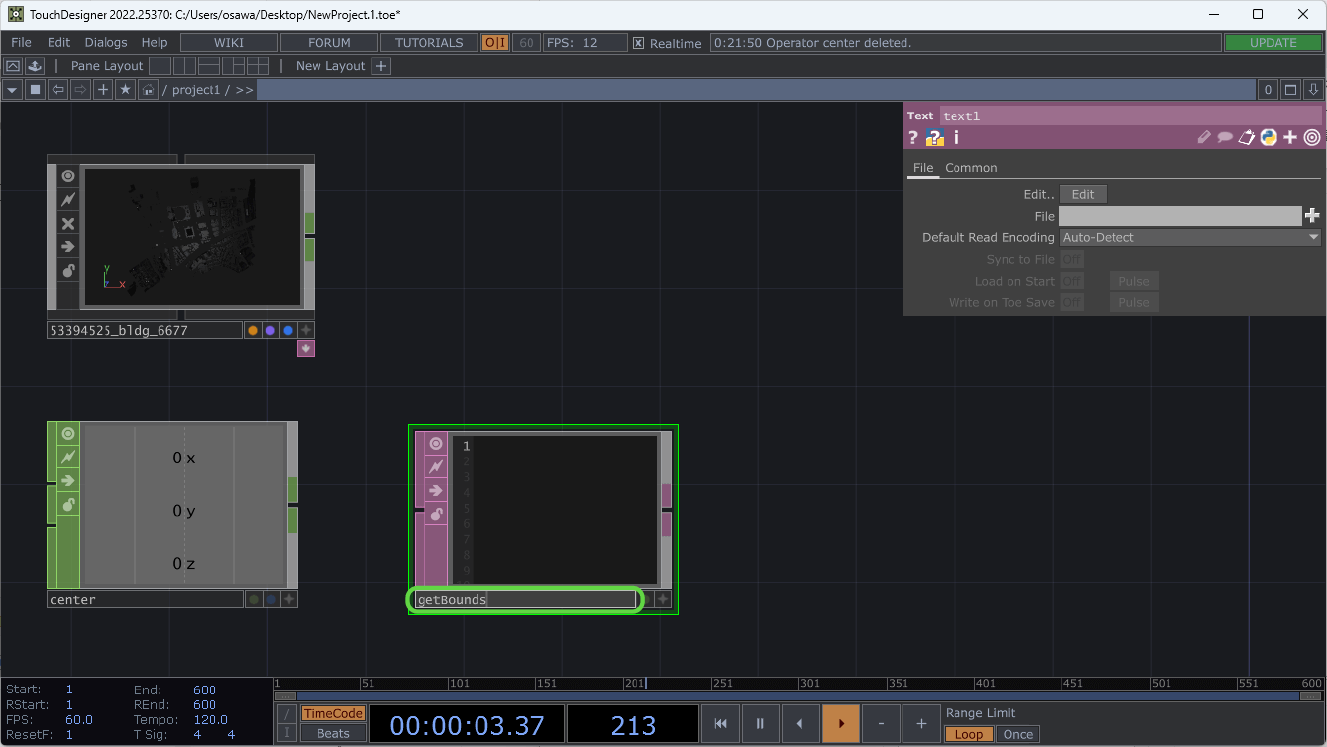
Task: Open Python help with the blue question mark icon
Action: pyautogui.click(x=933, y=137)
